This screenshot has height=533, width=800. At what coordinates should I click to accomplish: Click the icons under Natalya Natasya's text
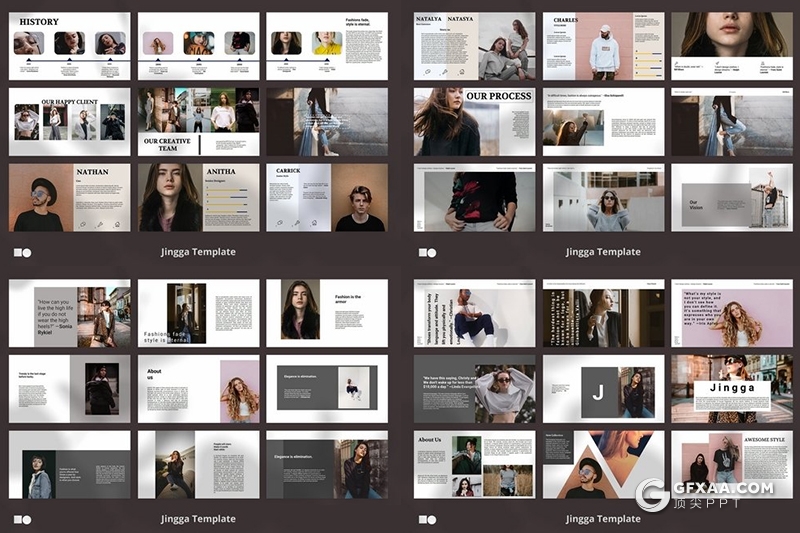click(x=444, y=71)
